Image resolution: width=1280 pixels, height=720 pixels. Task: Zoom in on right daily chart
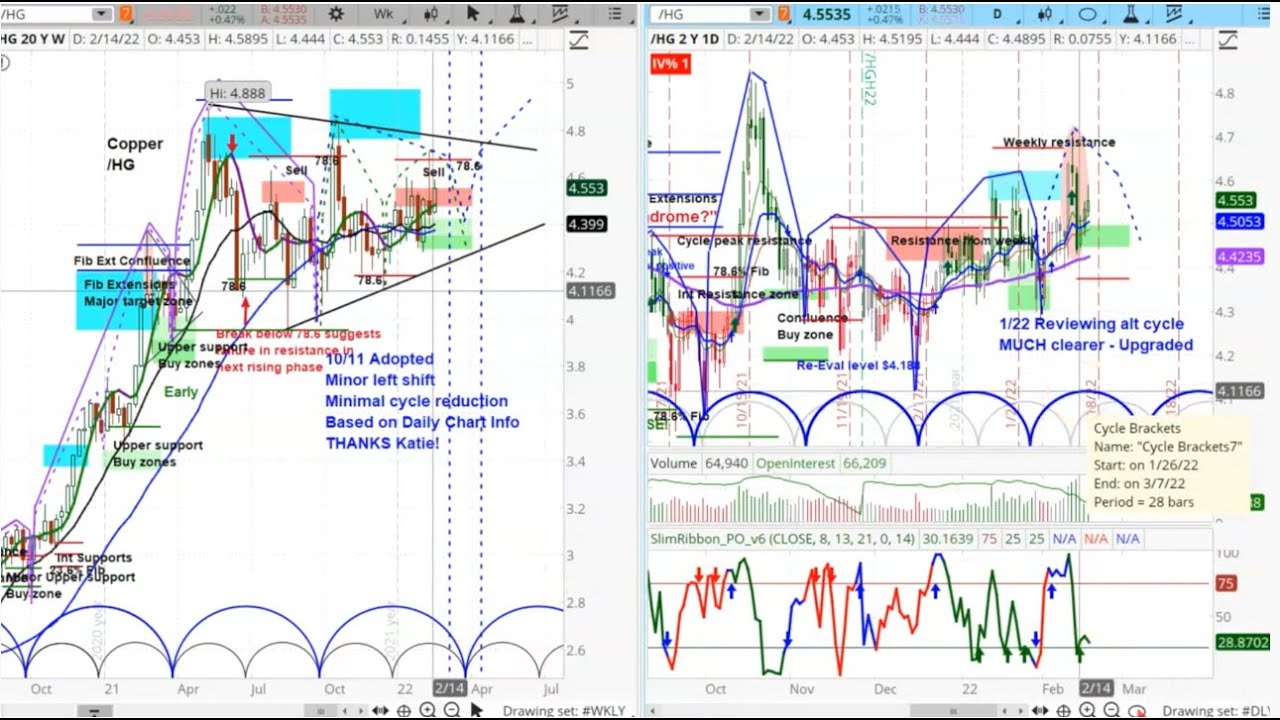click(1087, 710)
